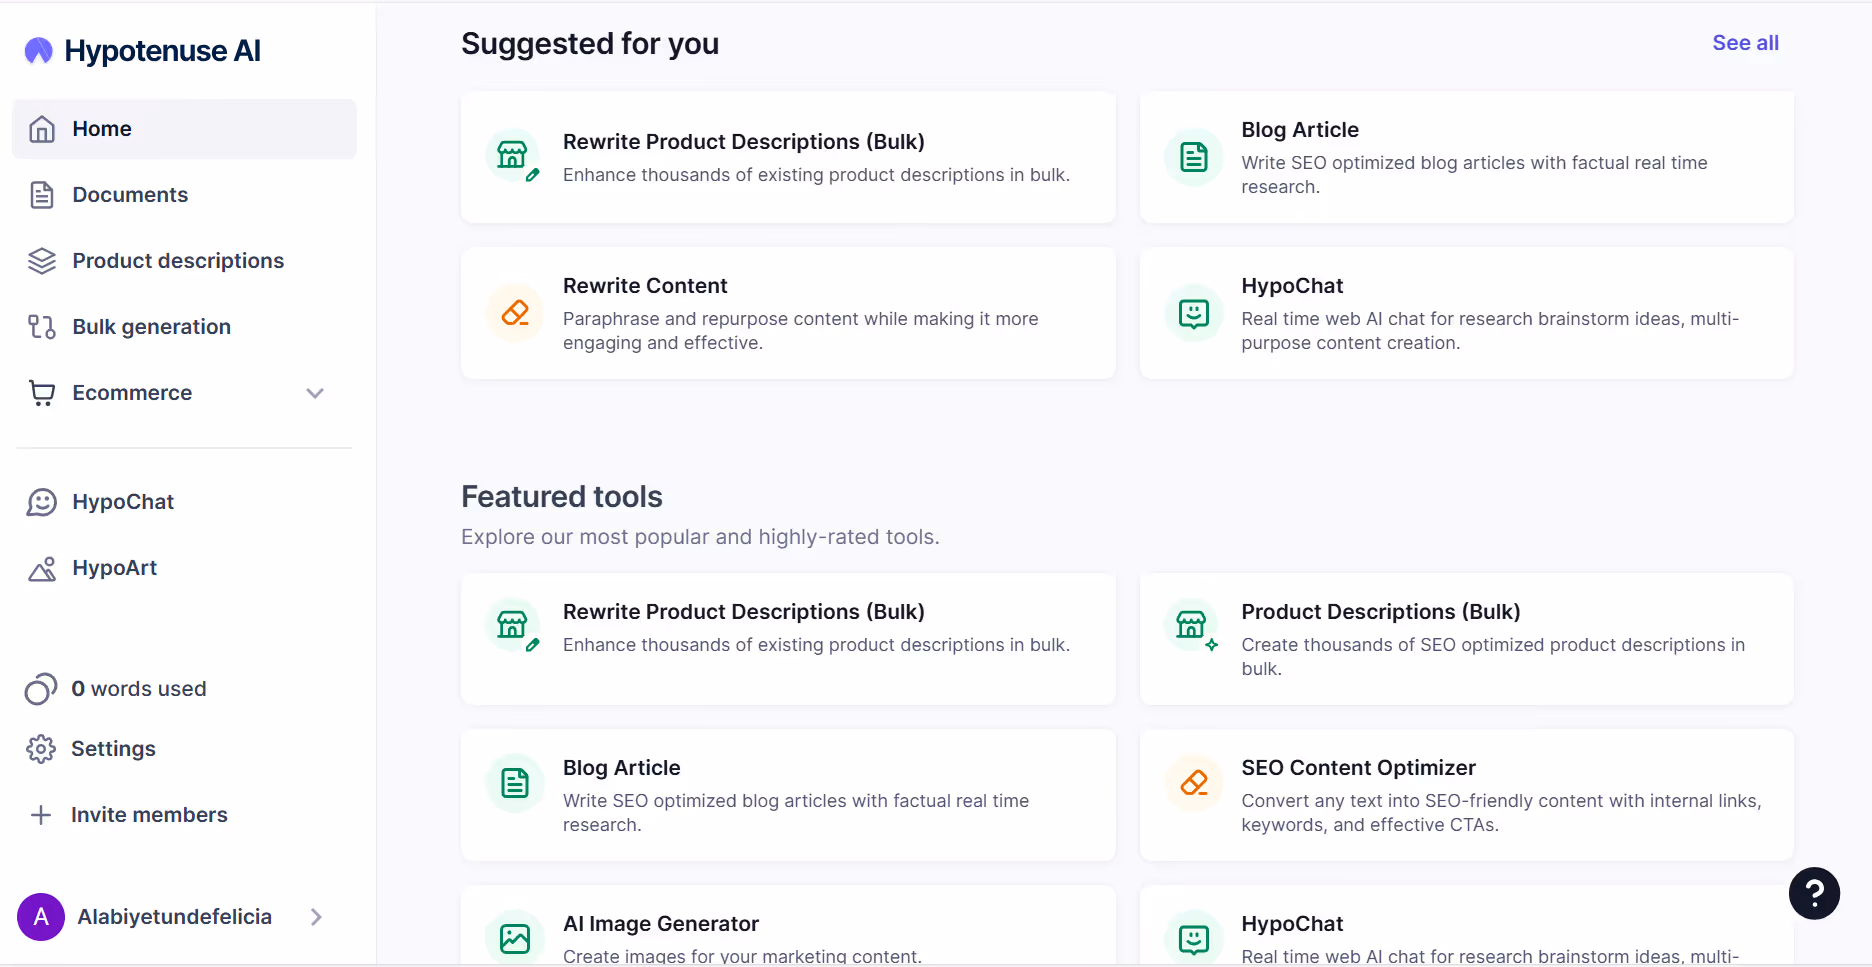This screenshot has width=1872, height=967.
Task: Go to Home in the sidebar
Action: pos(184,129)
